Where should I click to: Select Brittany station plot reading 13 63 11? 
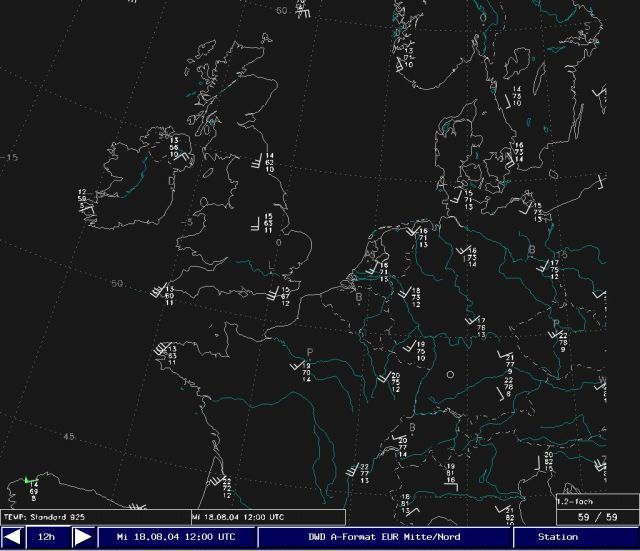171,354
